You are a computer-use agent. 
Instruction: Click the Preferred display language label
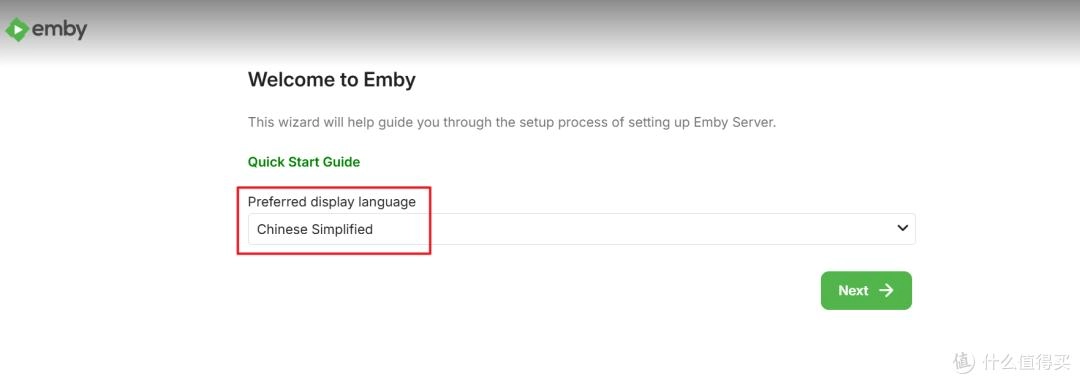tap(332, 202)
